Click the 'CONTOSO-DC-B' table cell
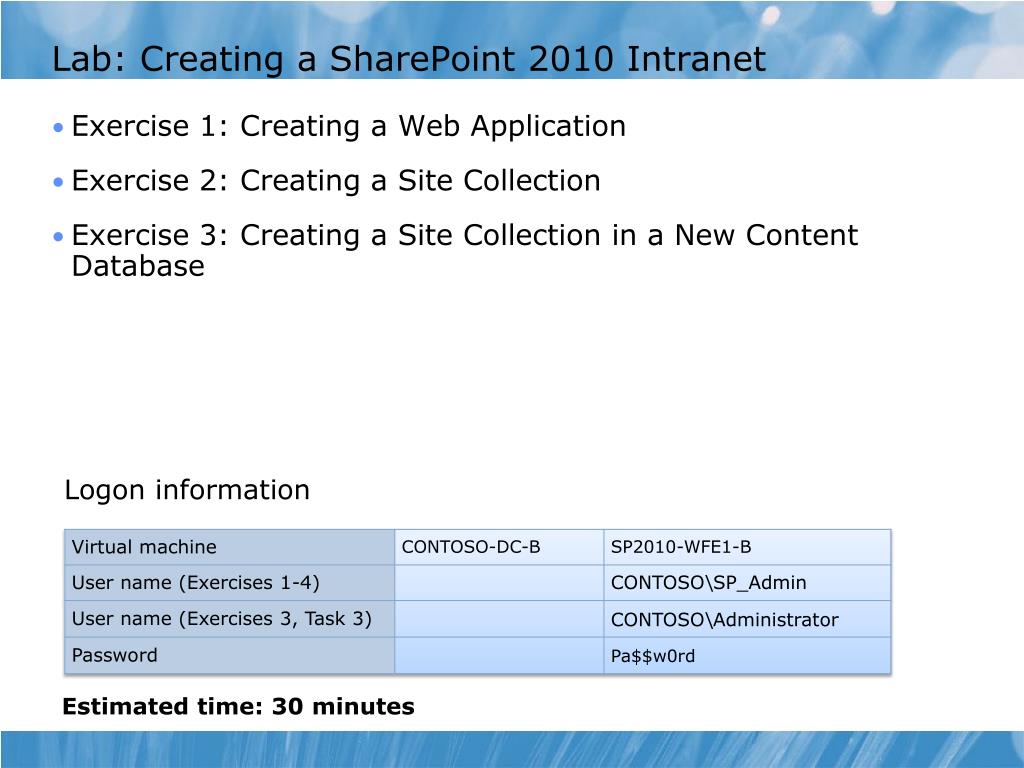 tap(499, 547)
